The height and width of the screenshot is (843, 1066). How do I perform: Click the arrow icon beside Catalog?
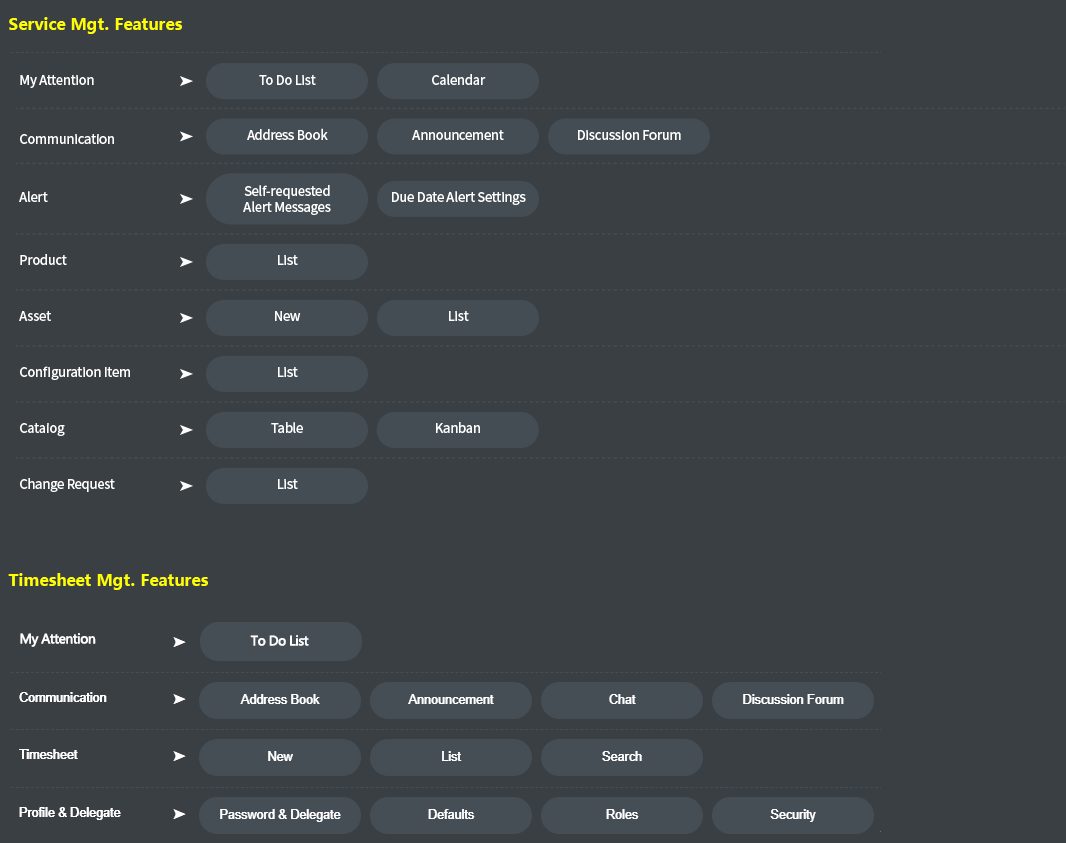coord(186,430)
